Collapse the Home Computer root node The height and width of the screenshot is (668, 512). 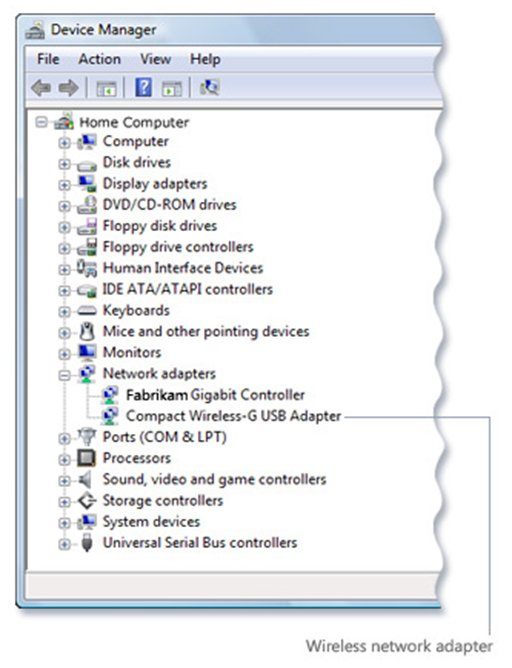[41, 122]
